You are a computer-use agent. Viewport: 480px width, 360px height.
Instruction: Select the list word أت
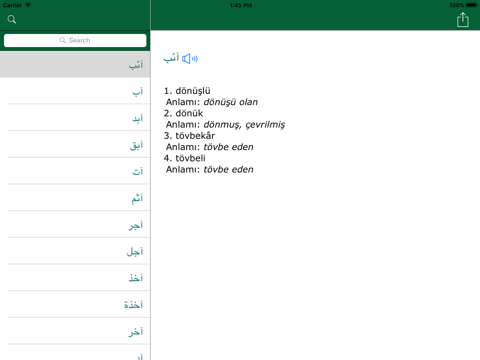[75, 171]
